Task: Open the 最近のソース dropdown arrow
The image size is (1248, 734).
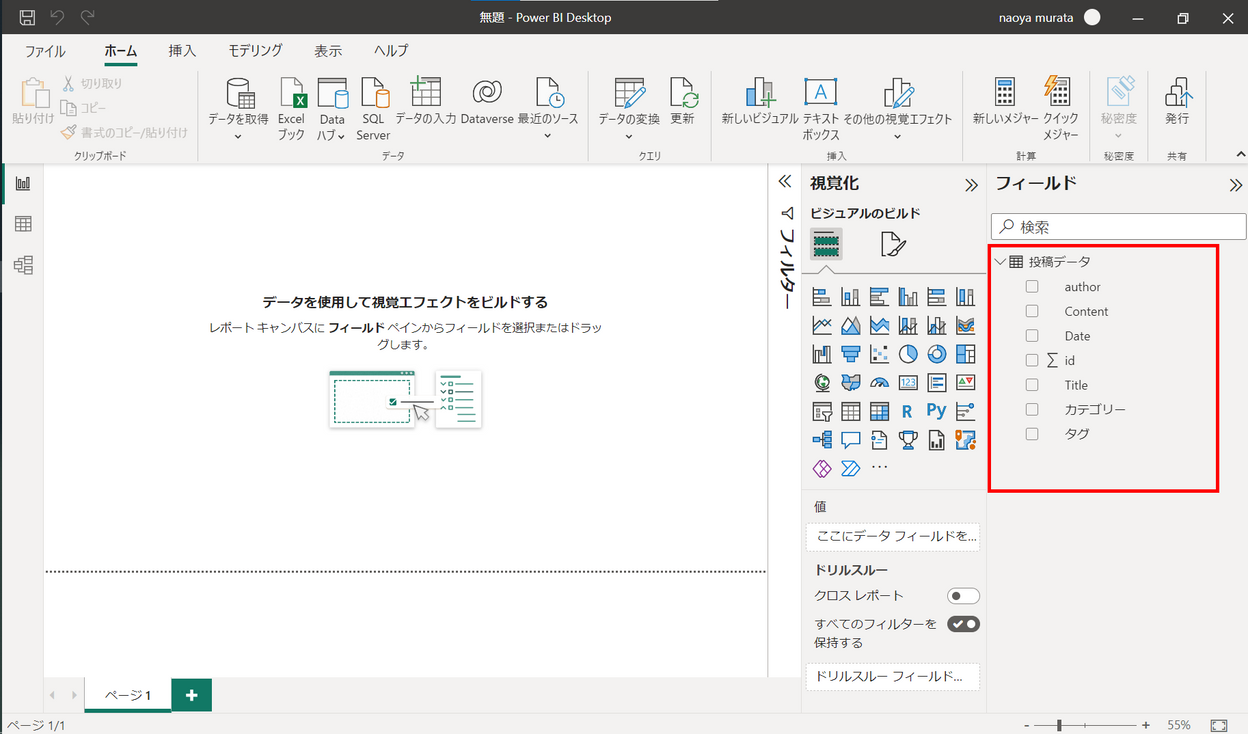Action: (548, 136)
